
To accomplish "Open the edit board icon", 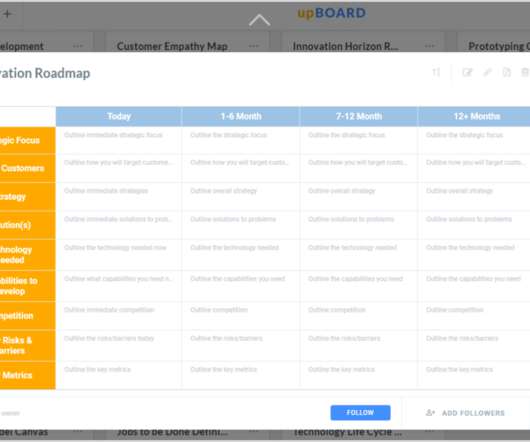I will tap(467, 72).
